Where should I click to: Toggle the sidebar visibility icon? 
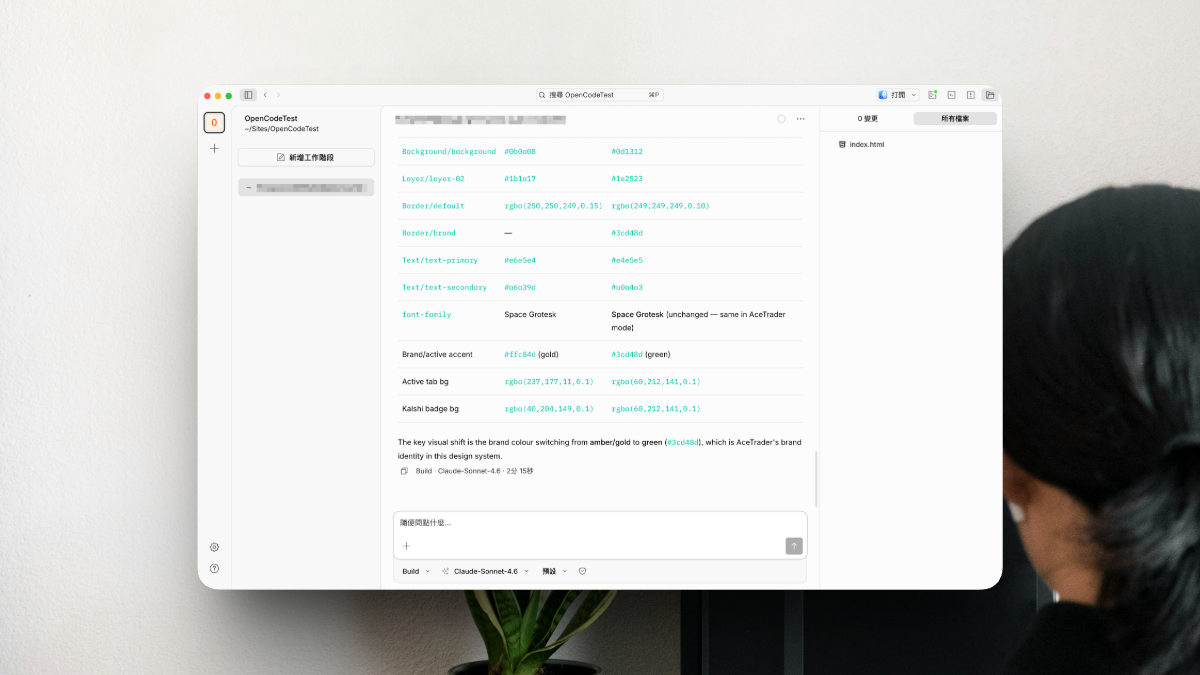(248, 94)
